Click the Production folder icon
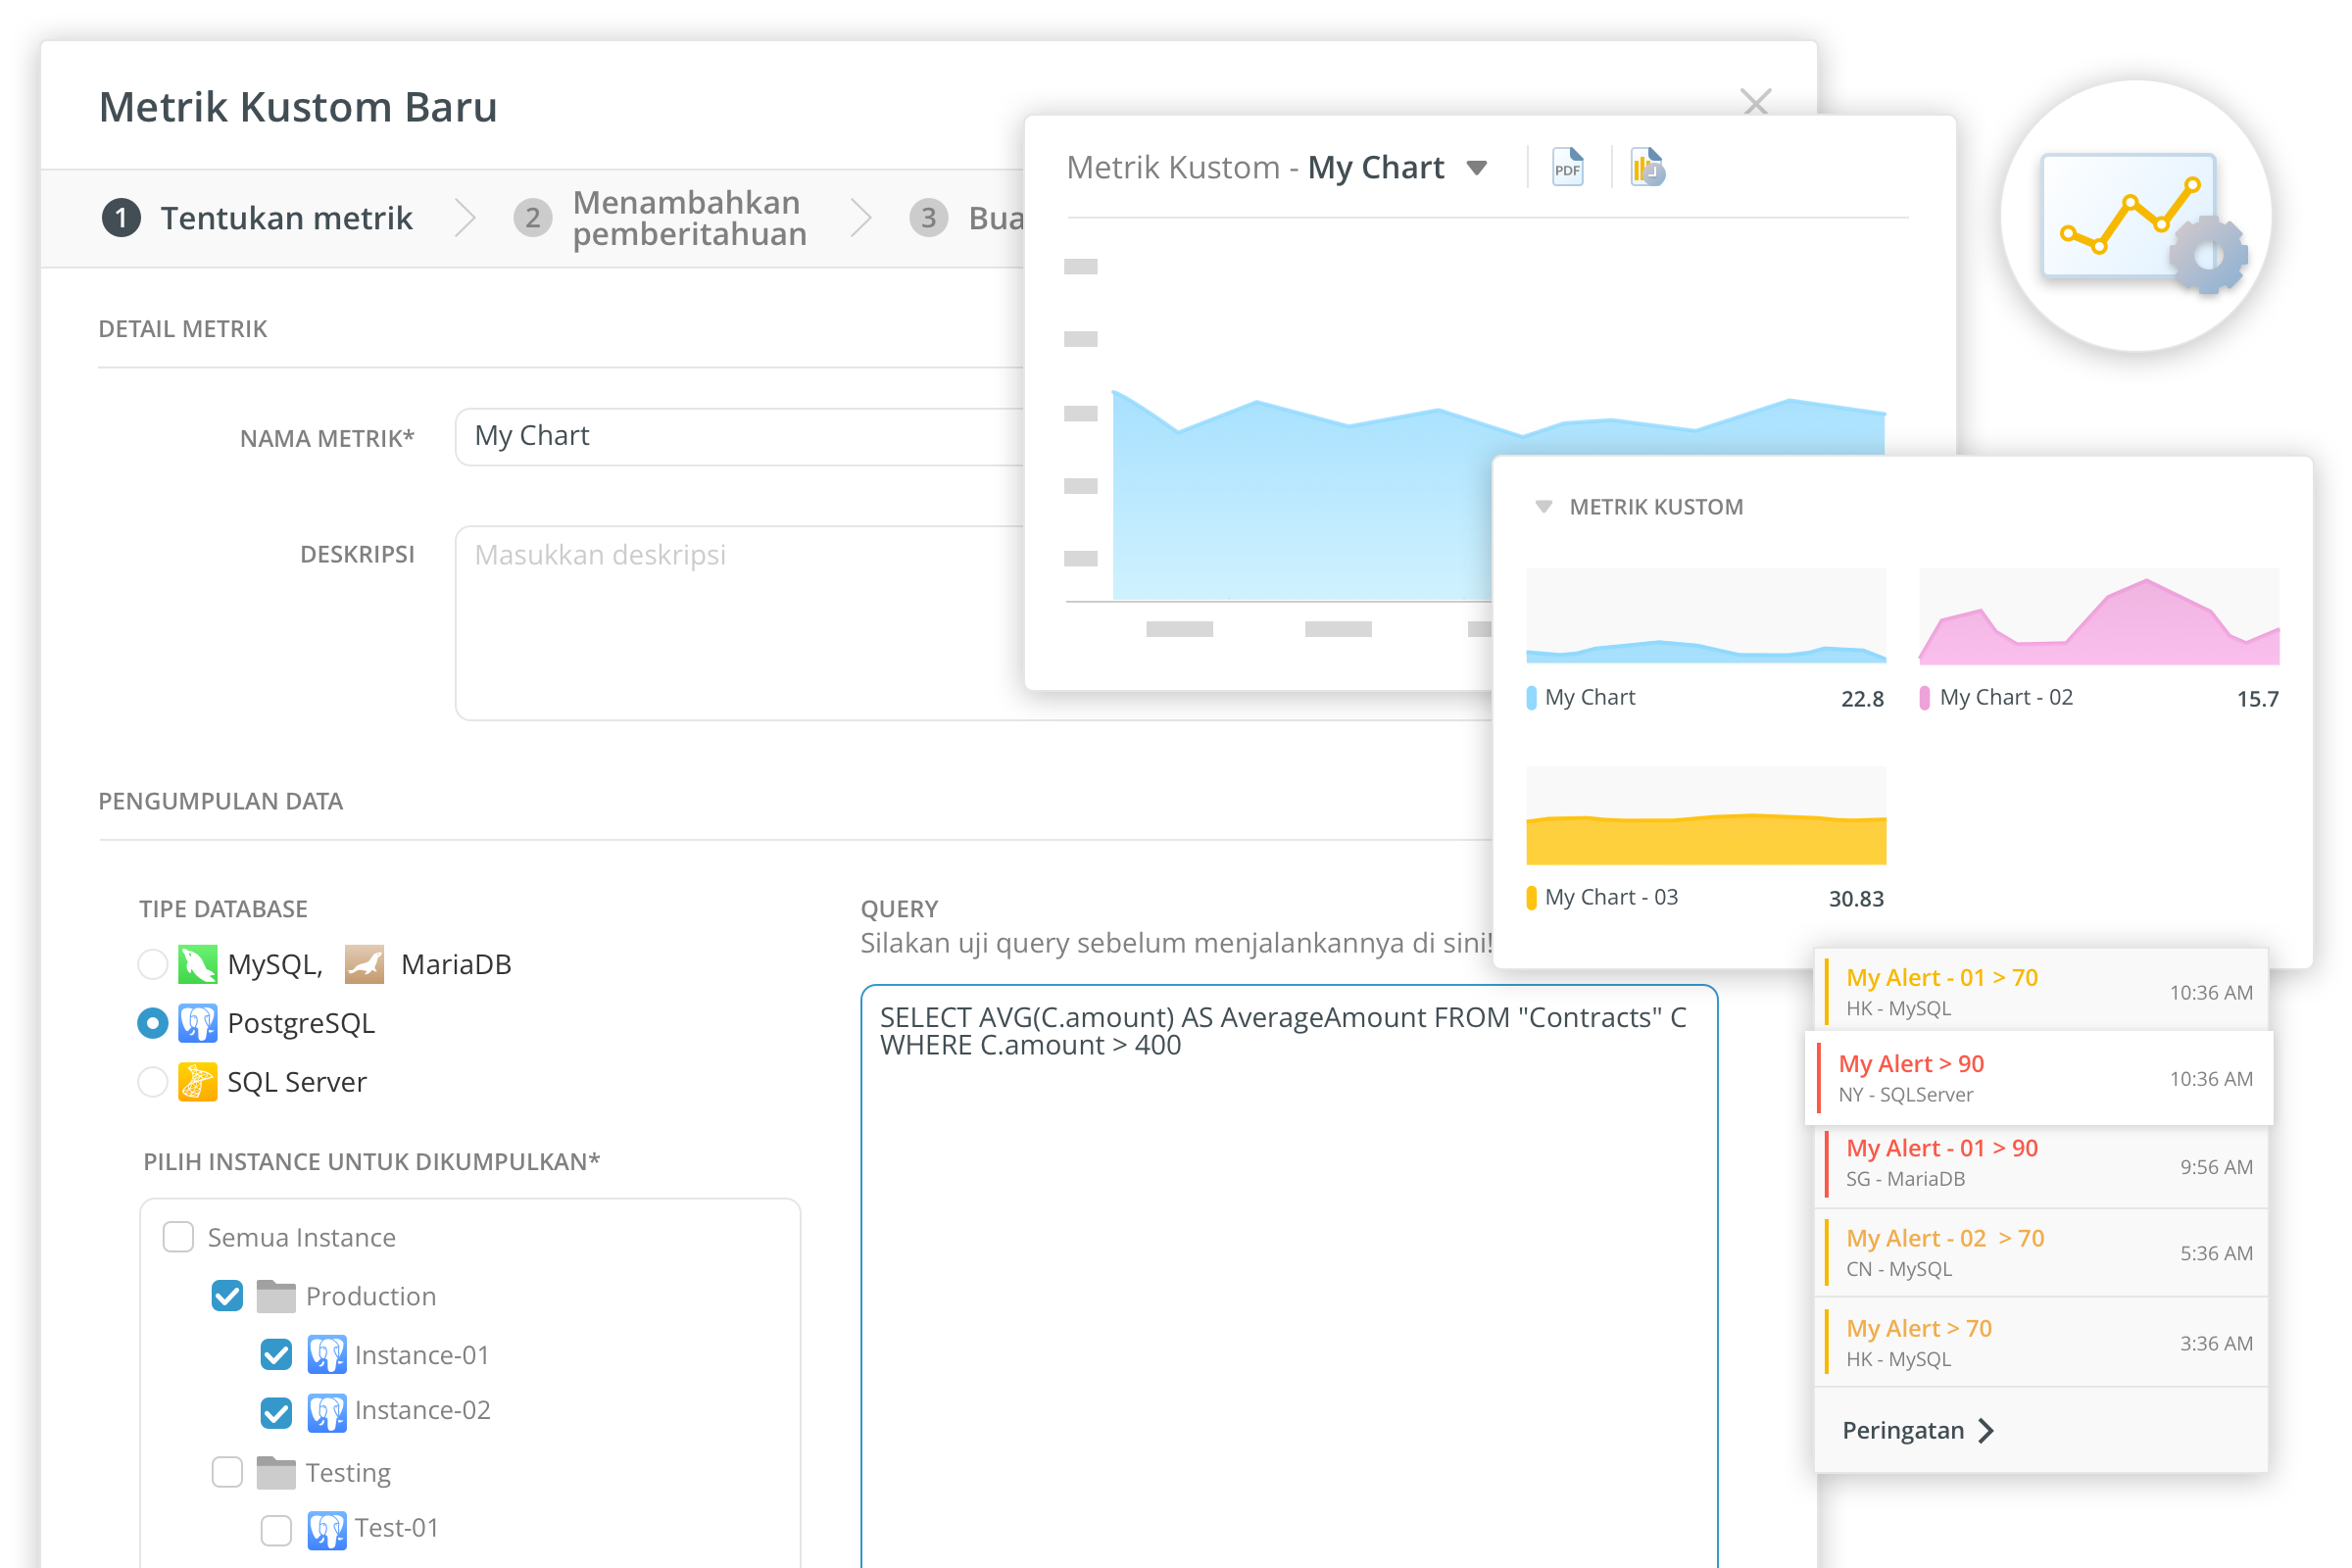The image size is (2352, 1568). click(x=276, y=1296)
